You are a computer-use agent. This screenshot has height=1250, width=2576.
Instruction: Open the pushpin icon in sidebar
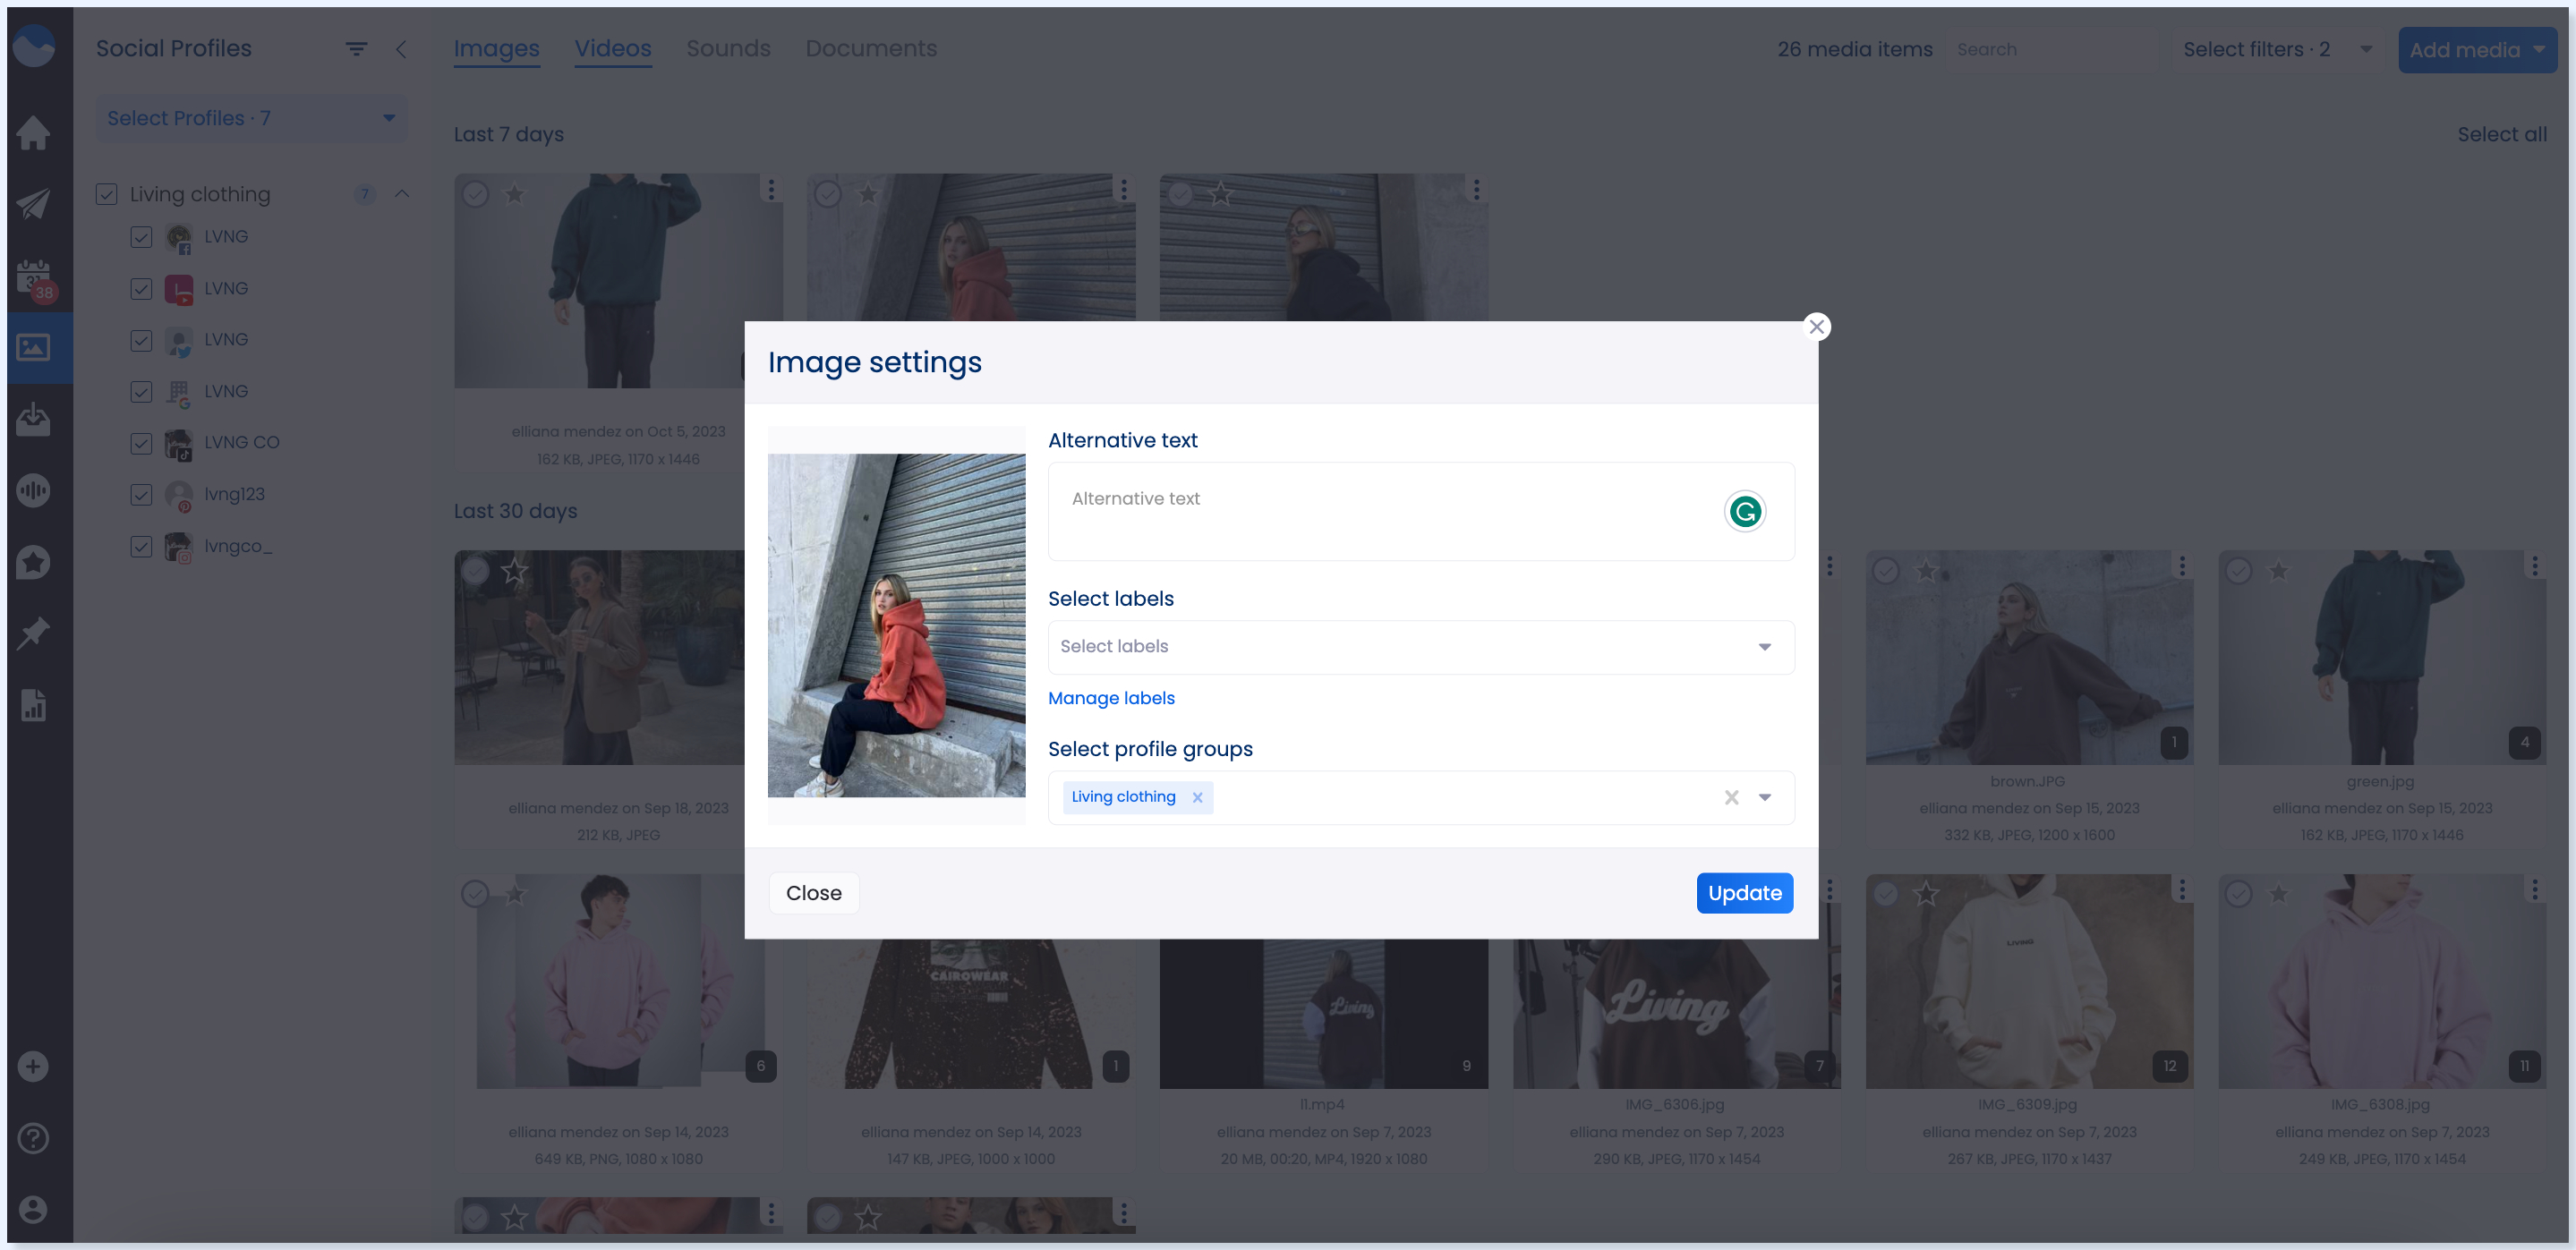pyautogui.click(x=33, y=633)
